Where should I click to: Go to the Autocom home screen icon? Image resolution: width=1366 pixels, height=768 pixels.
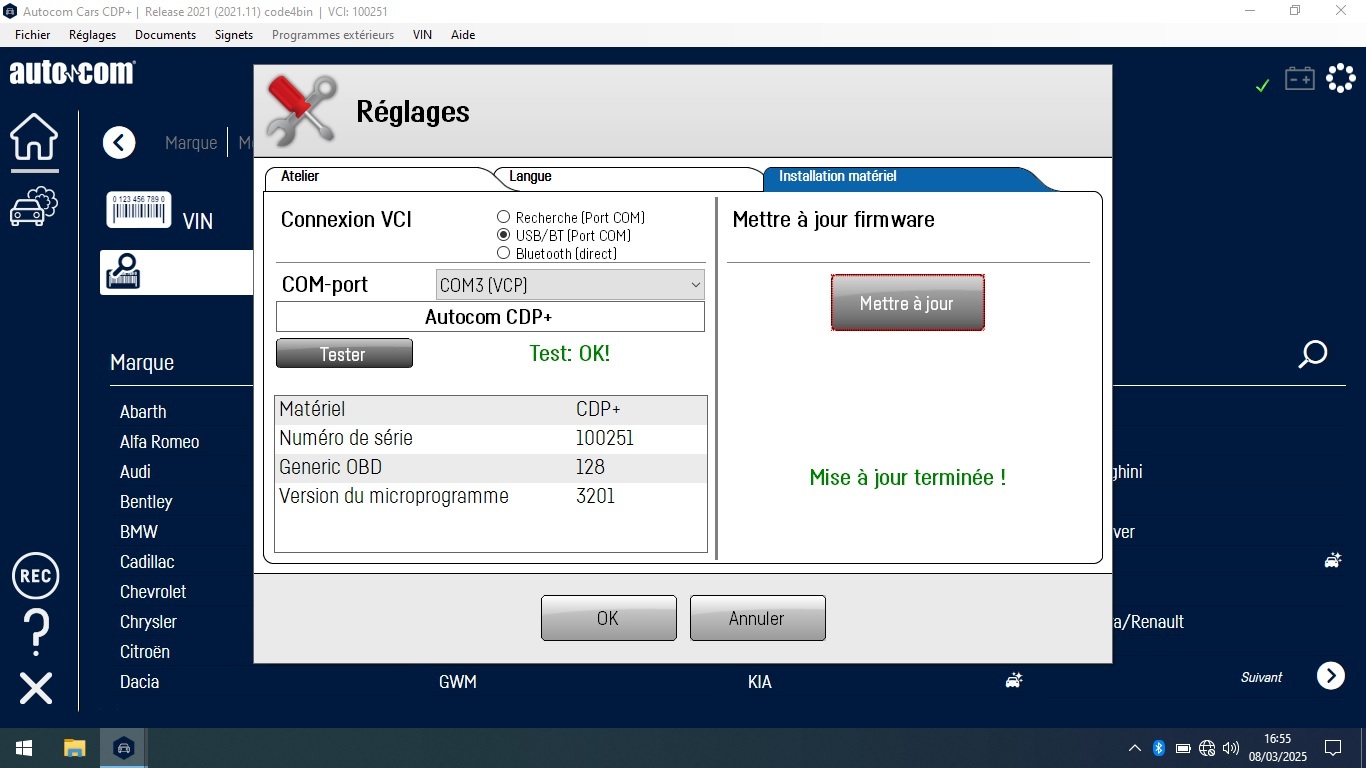pos(35,136)
